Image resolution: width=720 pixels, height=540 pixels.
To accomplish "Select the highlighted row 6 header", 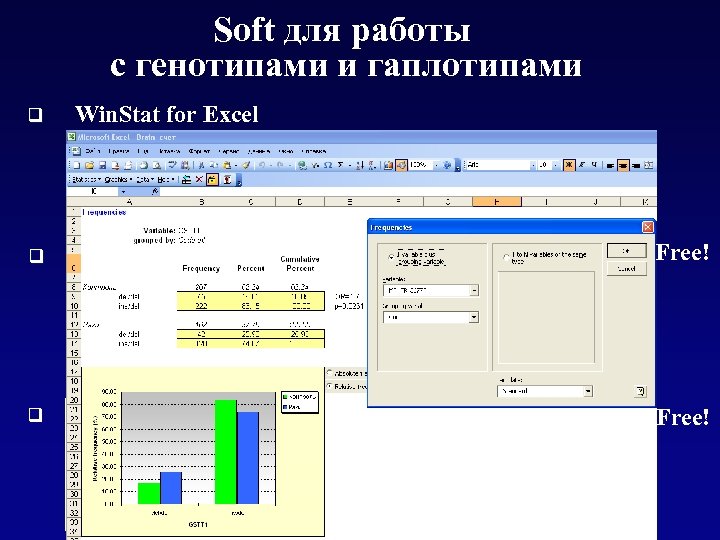I will 74,264.
